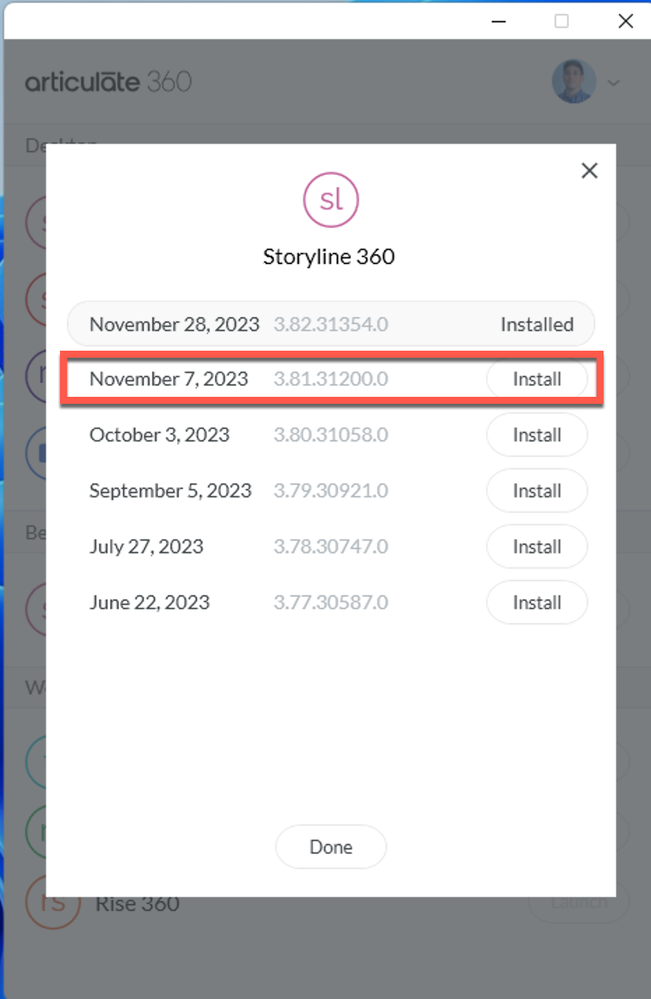651x999 pixels.
Task: Click version number 3.81.31200.0
Action: tap(330, 380)
